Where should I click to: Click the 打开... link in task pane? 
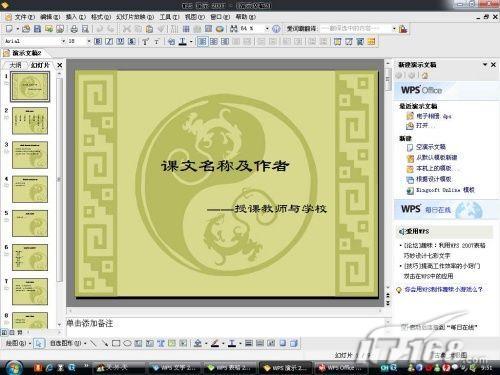tap(425, 126)
